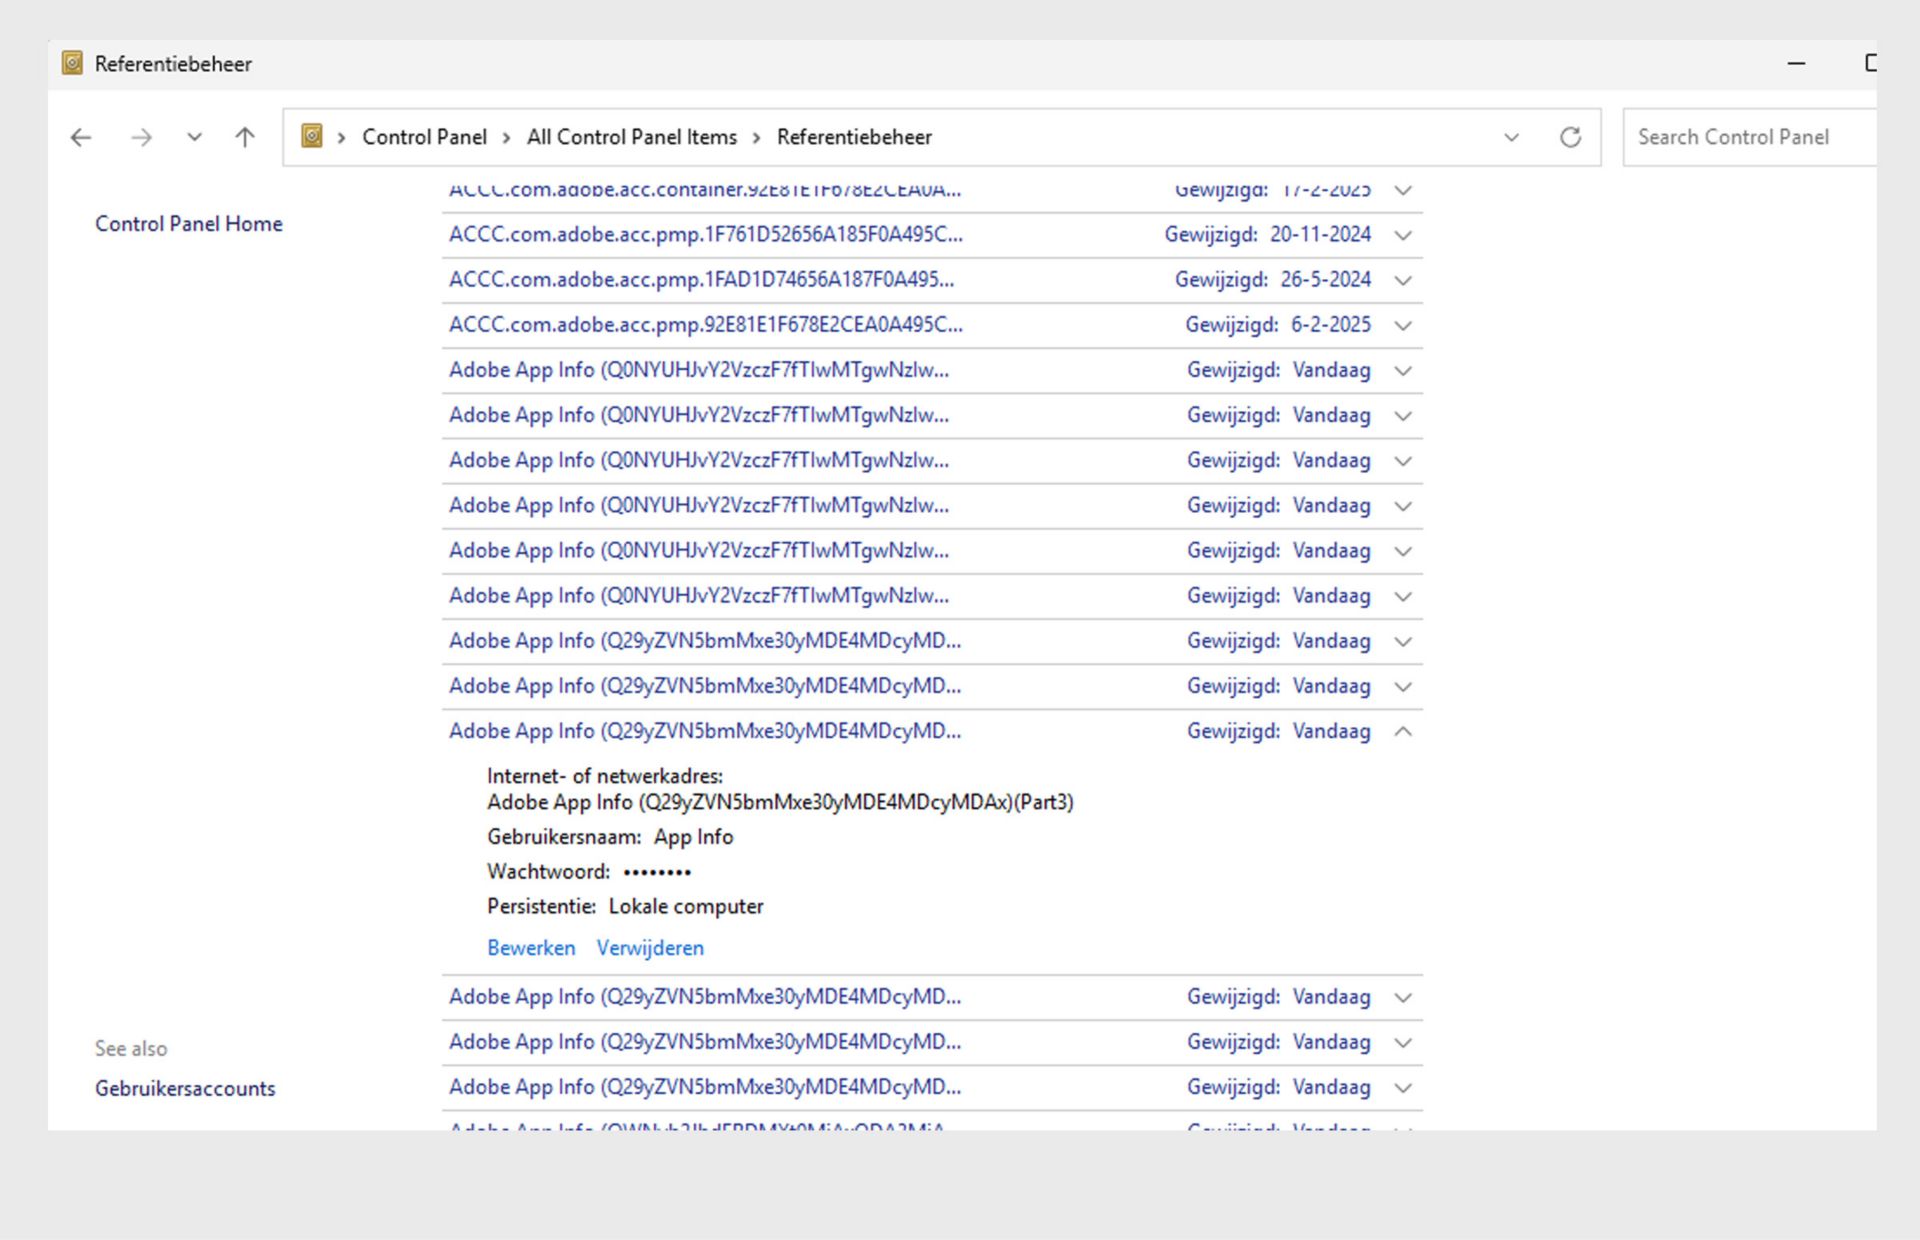The width and height of the screenshot is (1920, 1240).
Task: Click the chevron after All Control Panel Items
Action: [757, 137]
